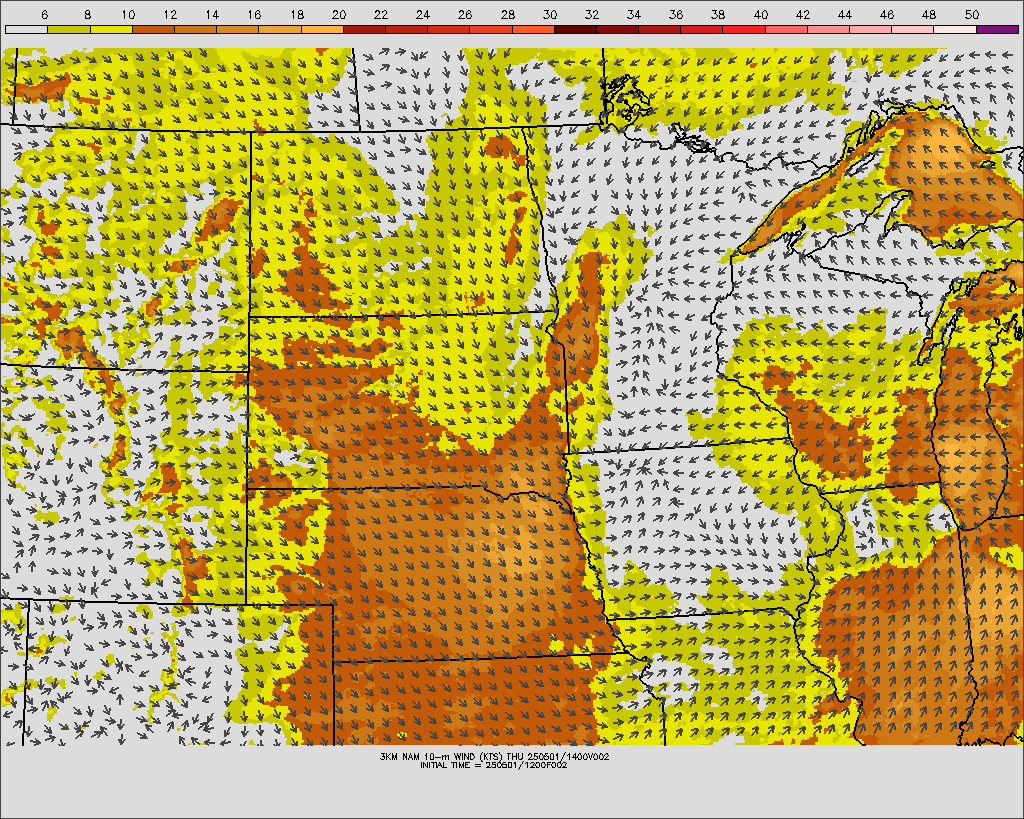Pick the pale pink 46–48 knot swatch
The image size is (1024, 819).
click(913, 29)
